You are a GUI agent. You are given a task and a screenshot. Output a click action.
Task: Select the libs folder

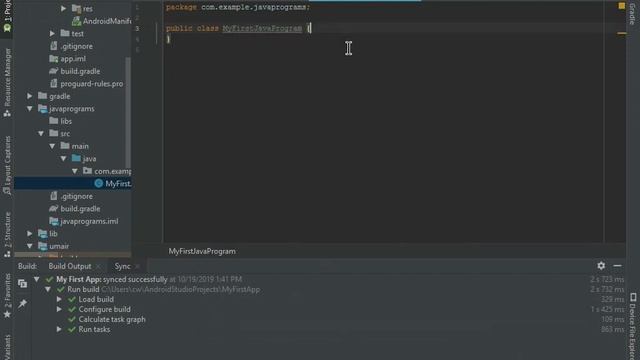[60, 121]
